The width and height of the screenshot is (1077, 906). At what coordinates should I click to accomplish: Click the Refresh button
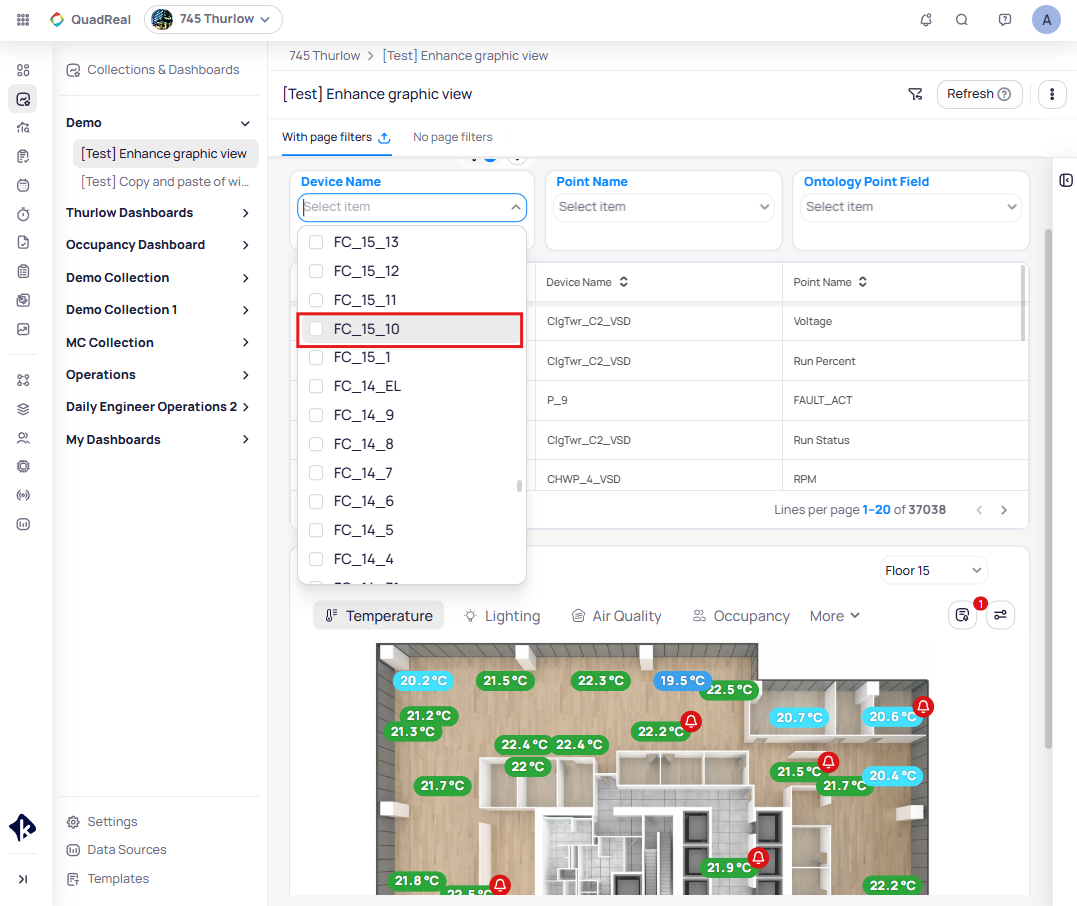click(x=978, y=94)
